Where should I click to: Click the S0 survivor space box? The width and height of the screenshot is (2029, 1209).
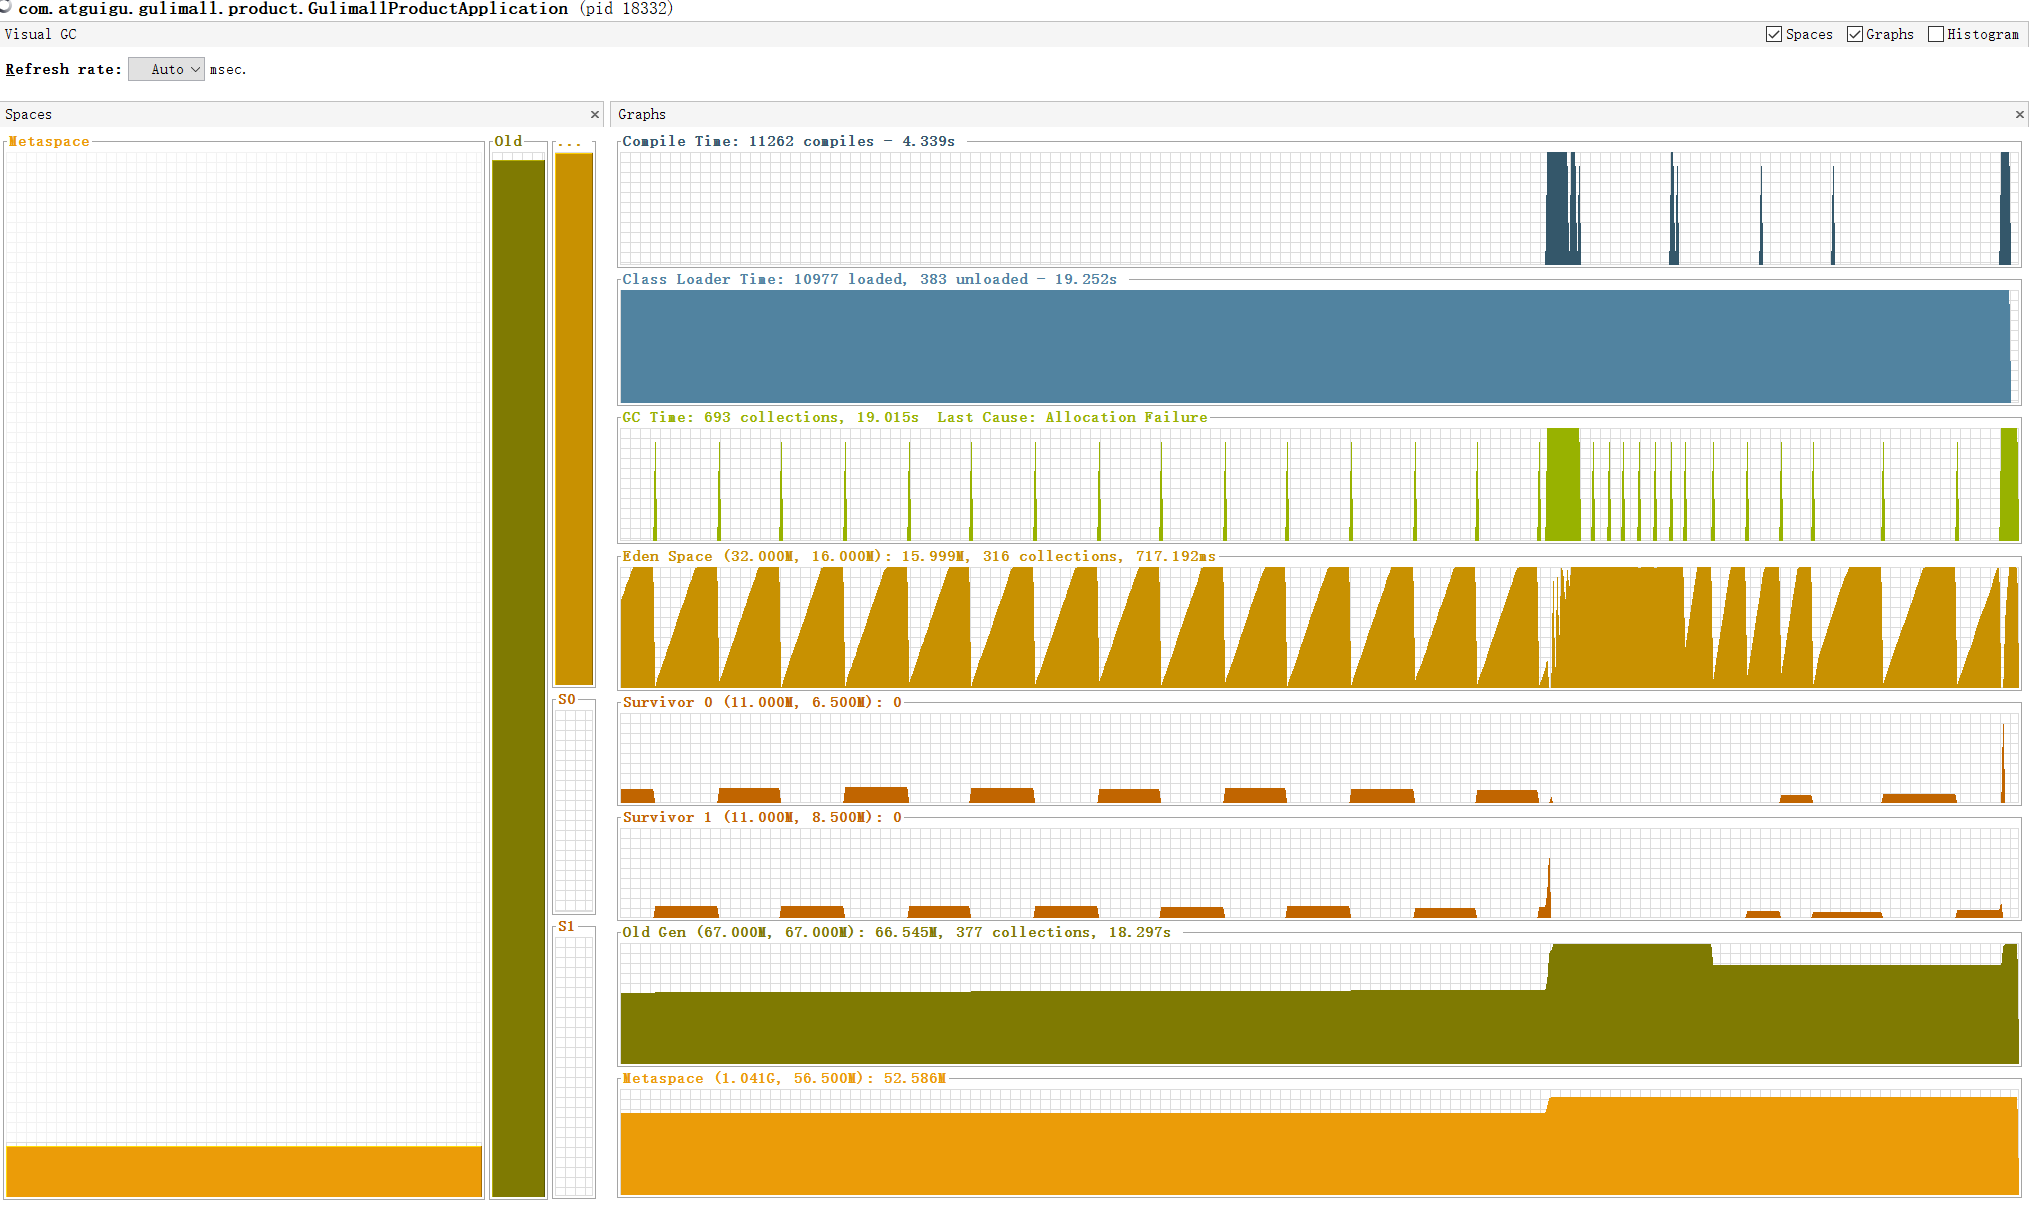click(574, 808)
